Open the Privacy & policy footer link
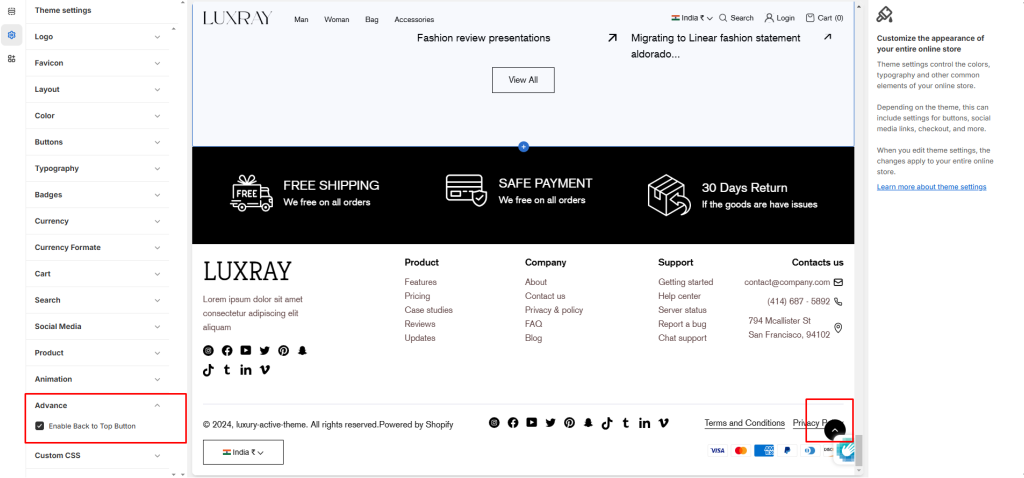Screen dimensions: 1024x478 554,310
